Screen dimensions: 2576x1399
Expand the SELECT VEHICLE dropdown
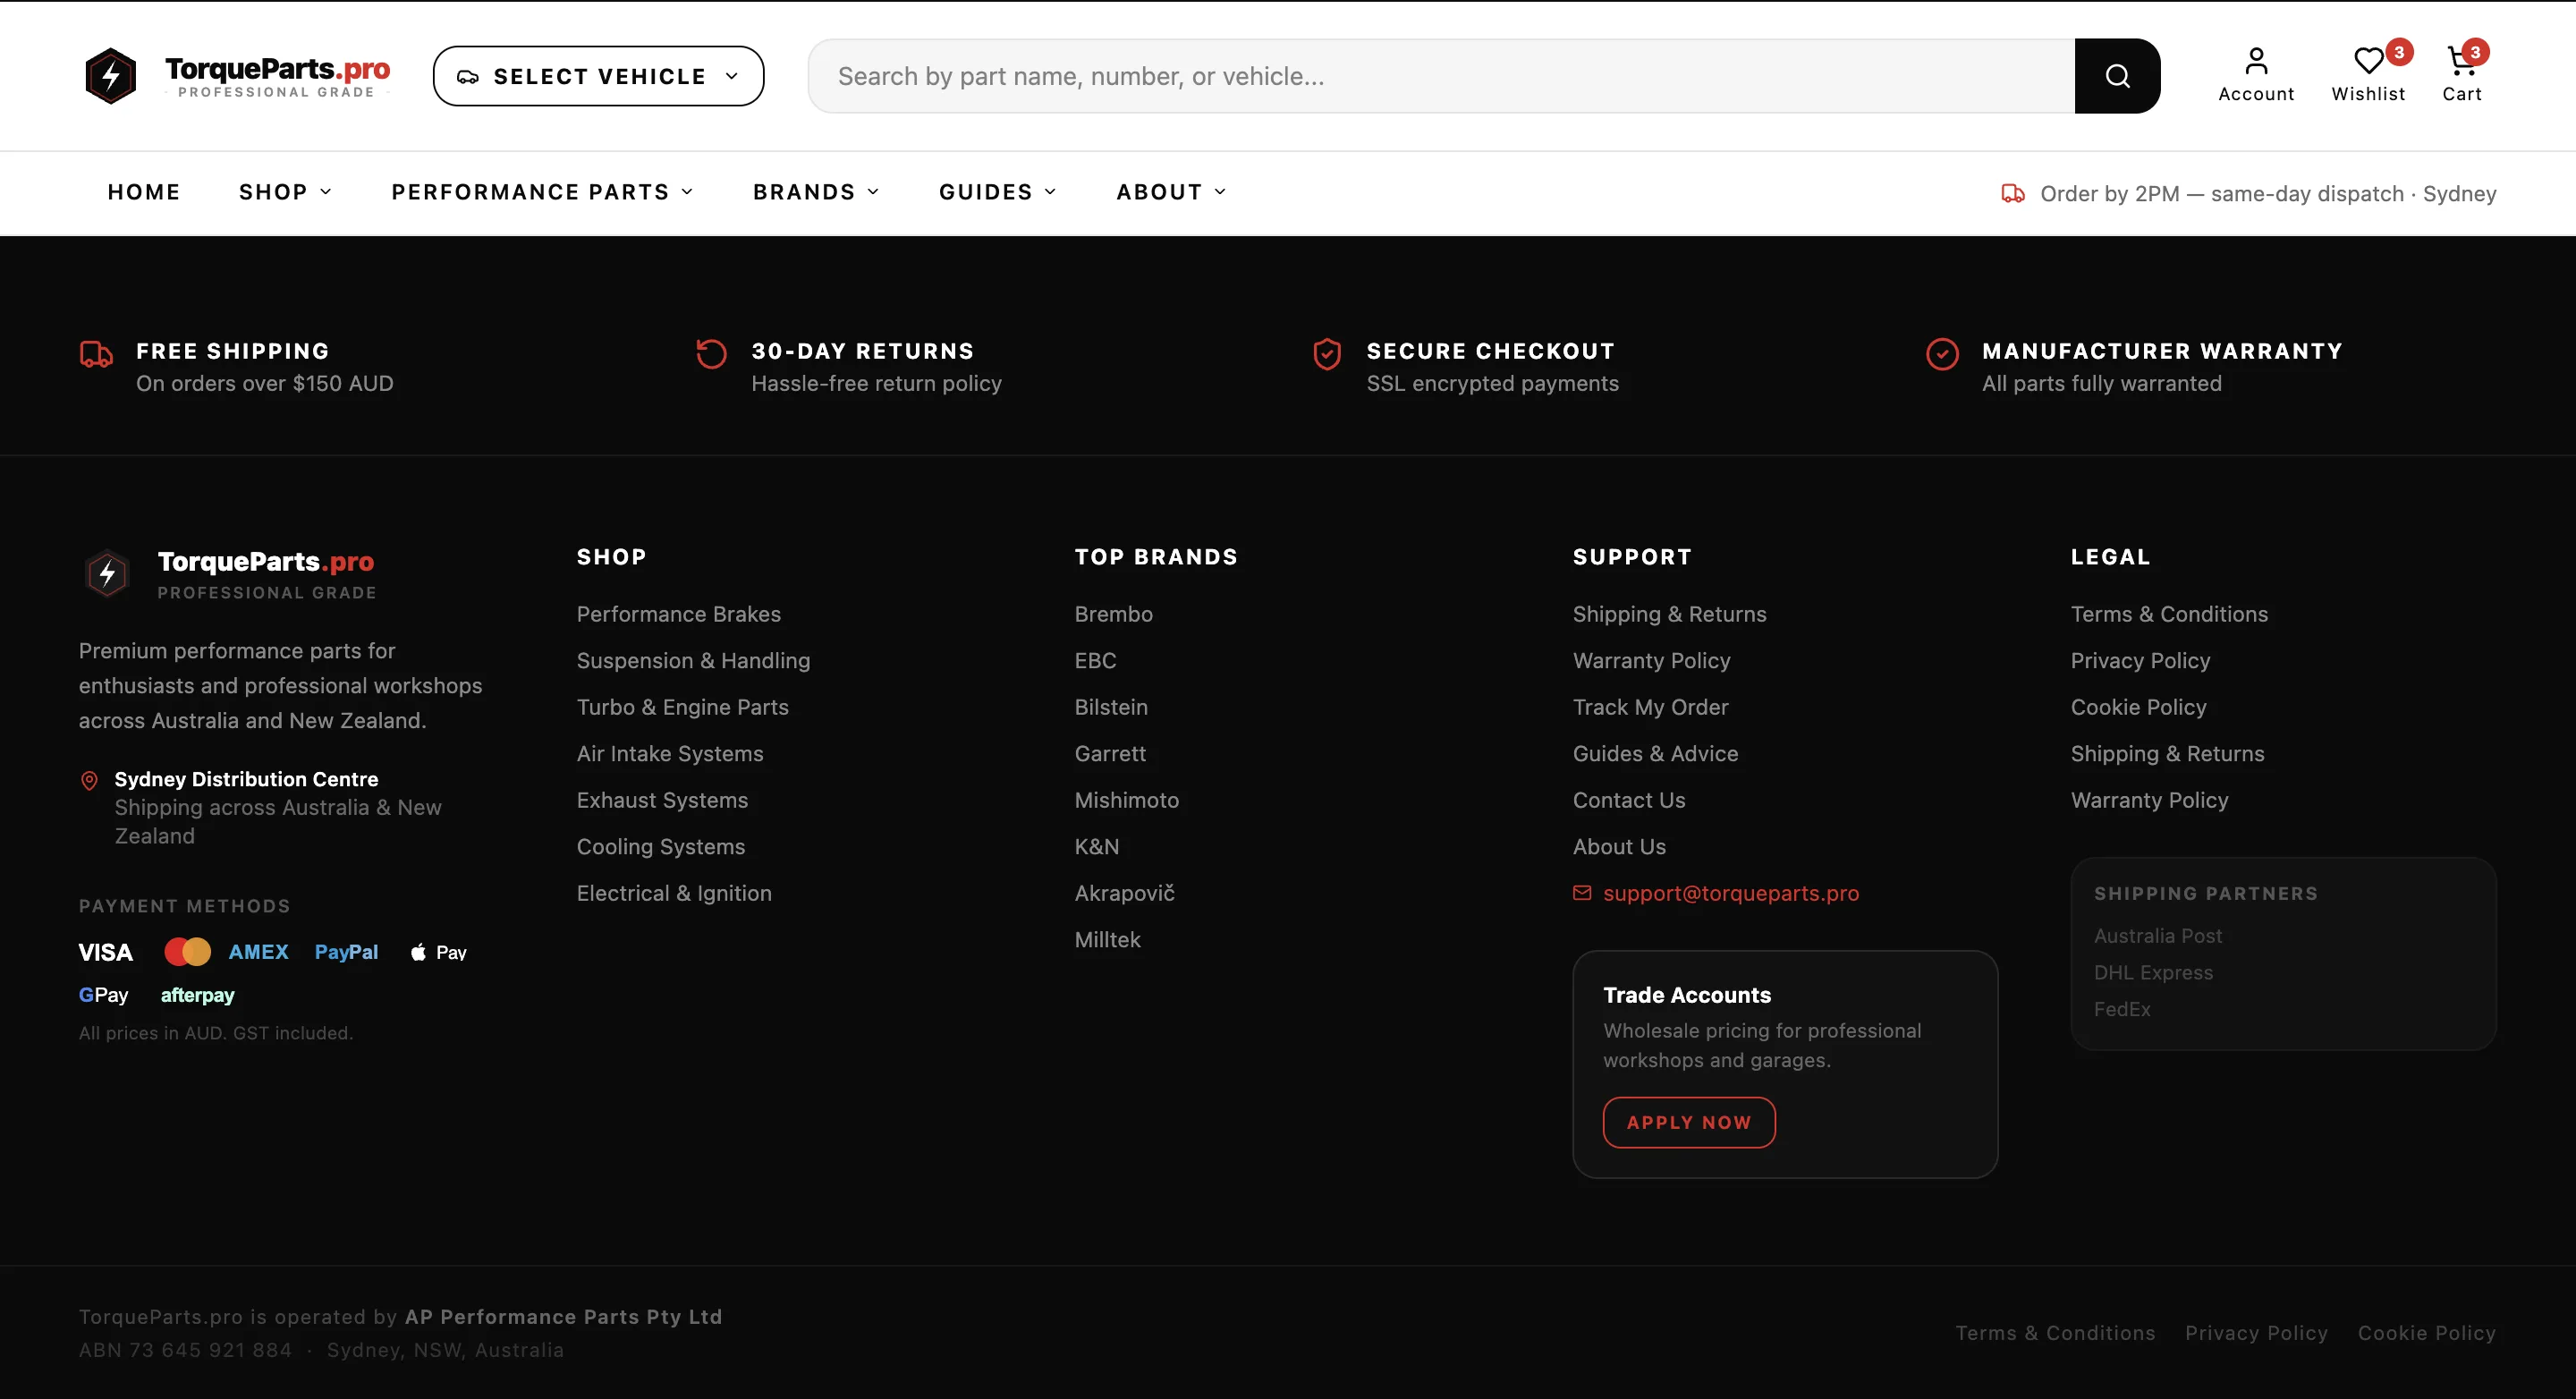click(597, 75)
